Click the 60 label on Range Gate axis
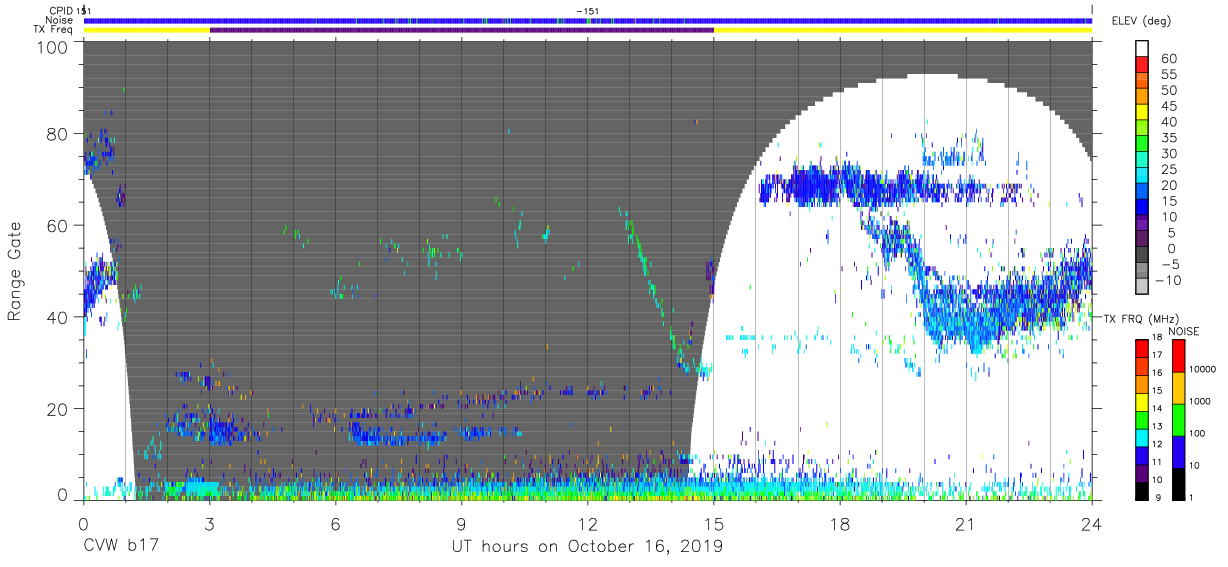The image size is (1228, 567). 57,226
